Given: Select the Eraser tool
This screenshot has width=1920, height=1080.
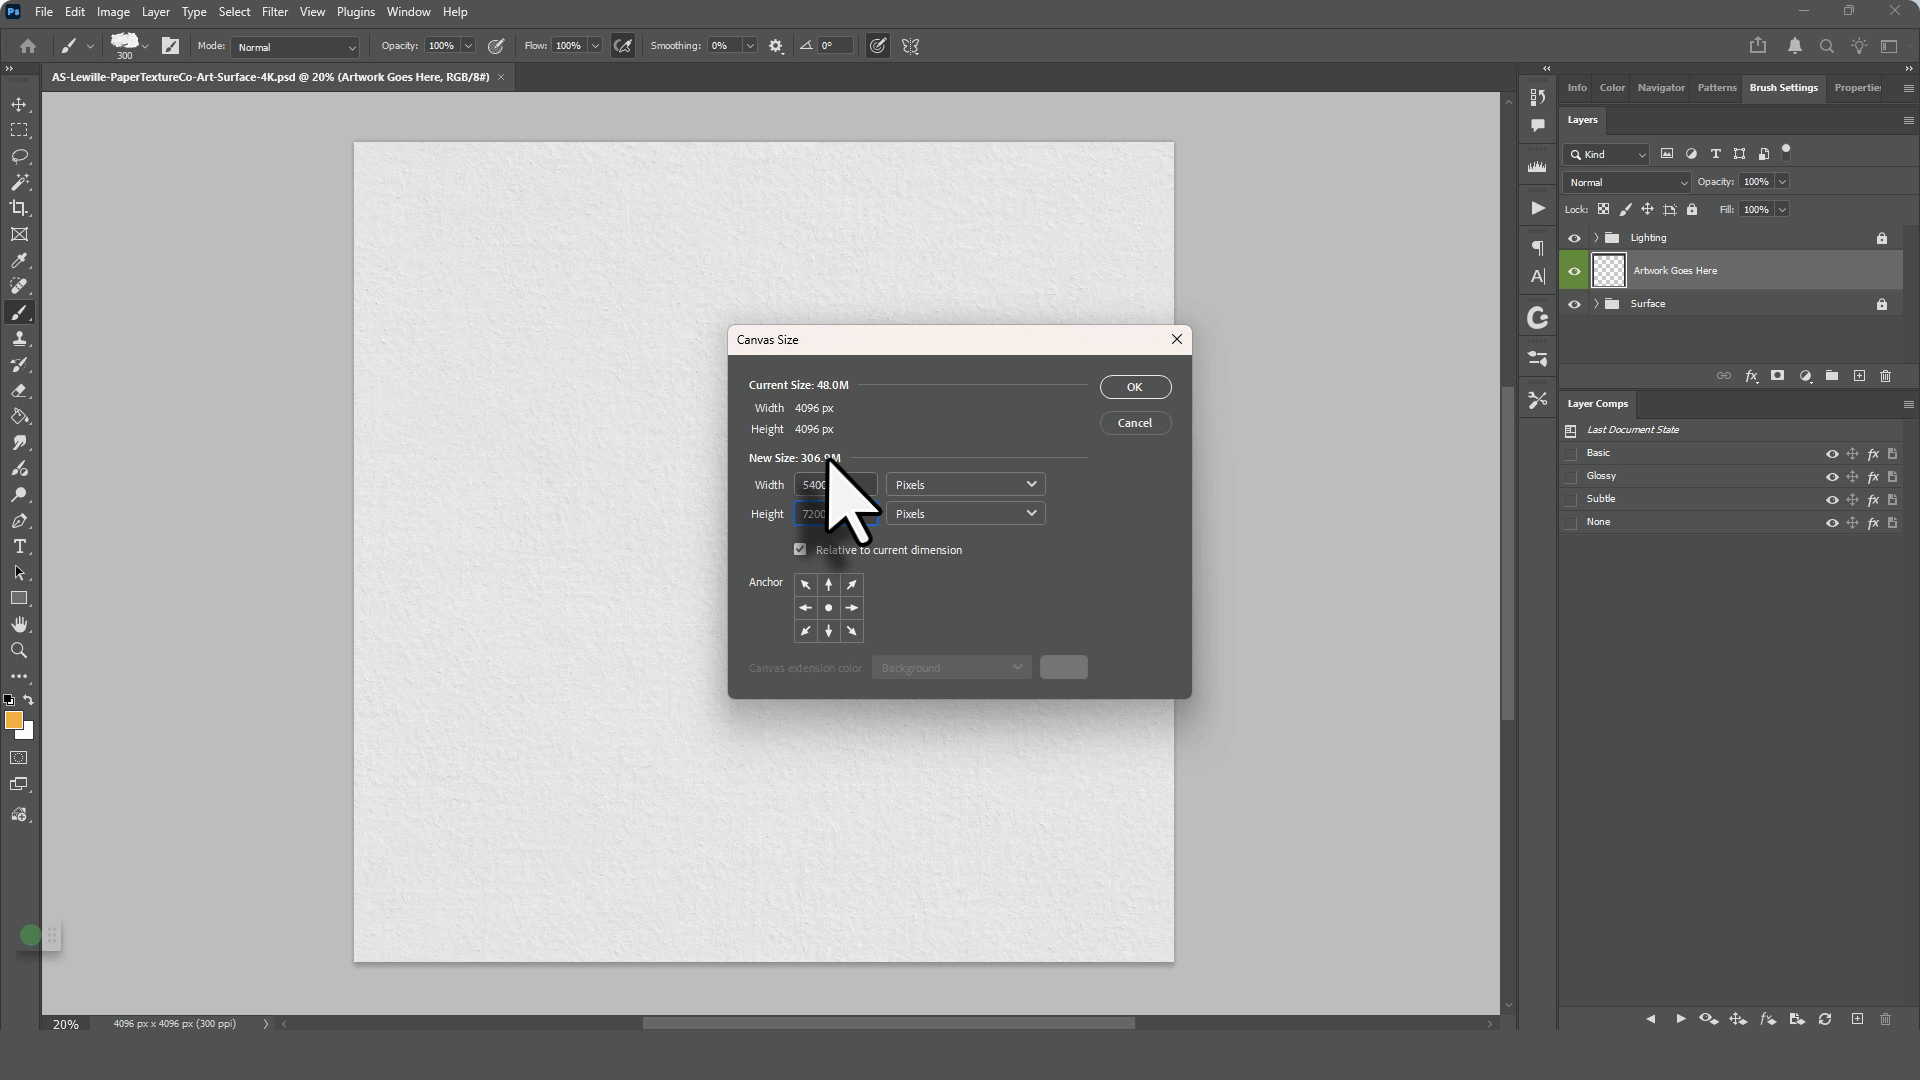Looking at the screenshot, I should pyautogui.click(x=19, y=391).
